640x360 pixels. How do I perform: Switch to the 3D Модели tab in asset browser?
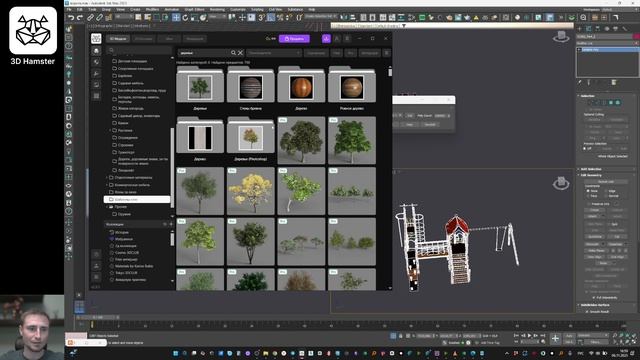click(118, 39)
